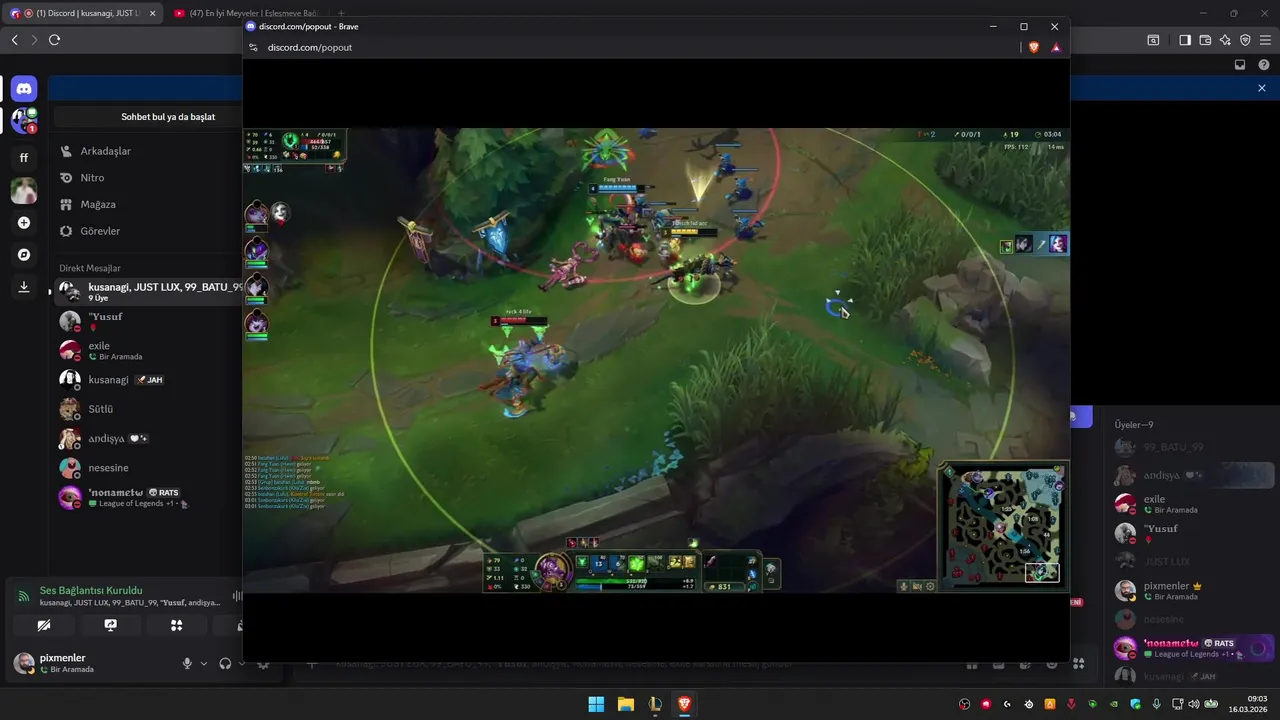
Task: Click the Brave Rewards triangle icon in popout
Action: [1056, 47]
